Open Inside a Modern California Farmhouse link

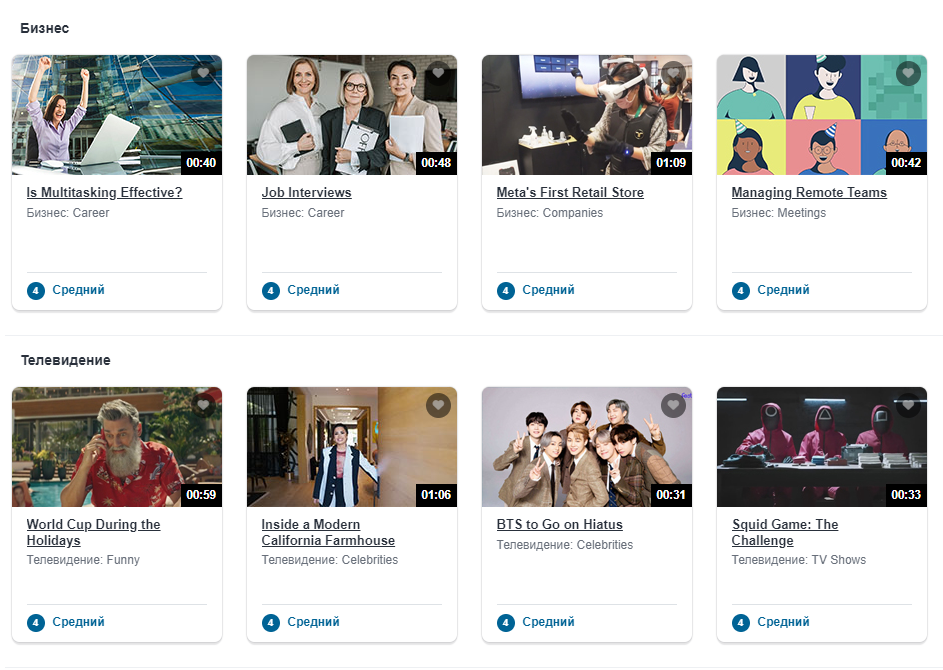(x=328, y=532)
